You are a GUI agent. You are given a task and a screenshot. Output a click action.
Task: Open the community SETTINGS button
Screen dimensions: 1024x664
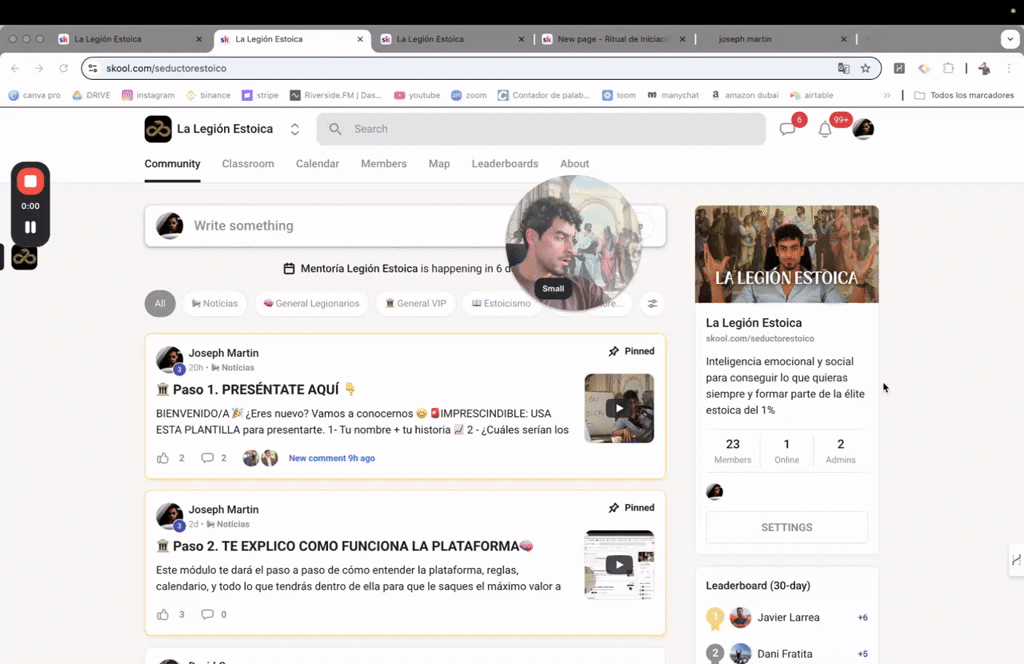[786, 527]
